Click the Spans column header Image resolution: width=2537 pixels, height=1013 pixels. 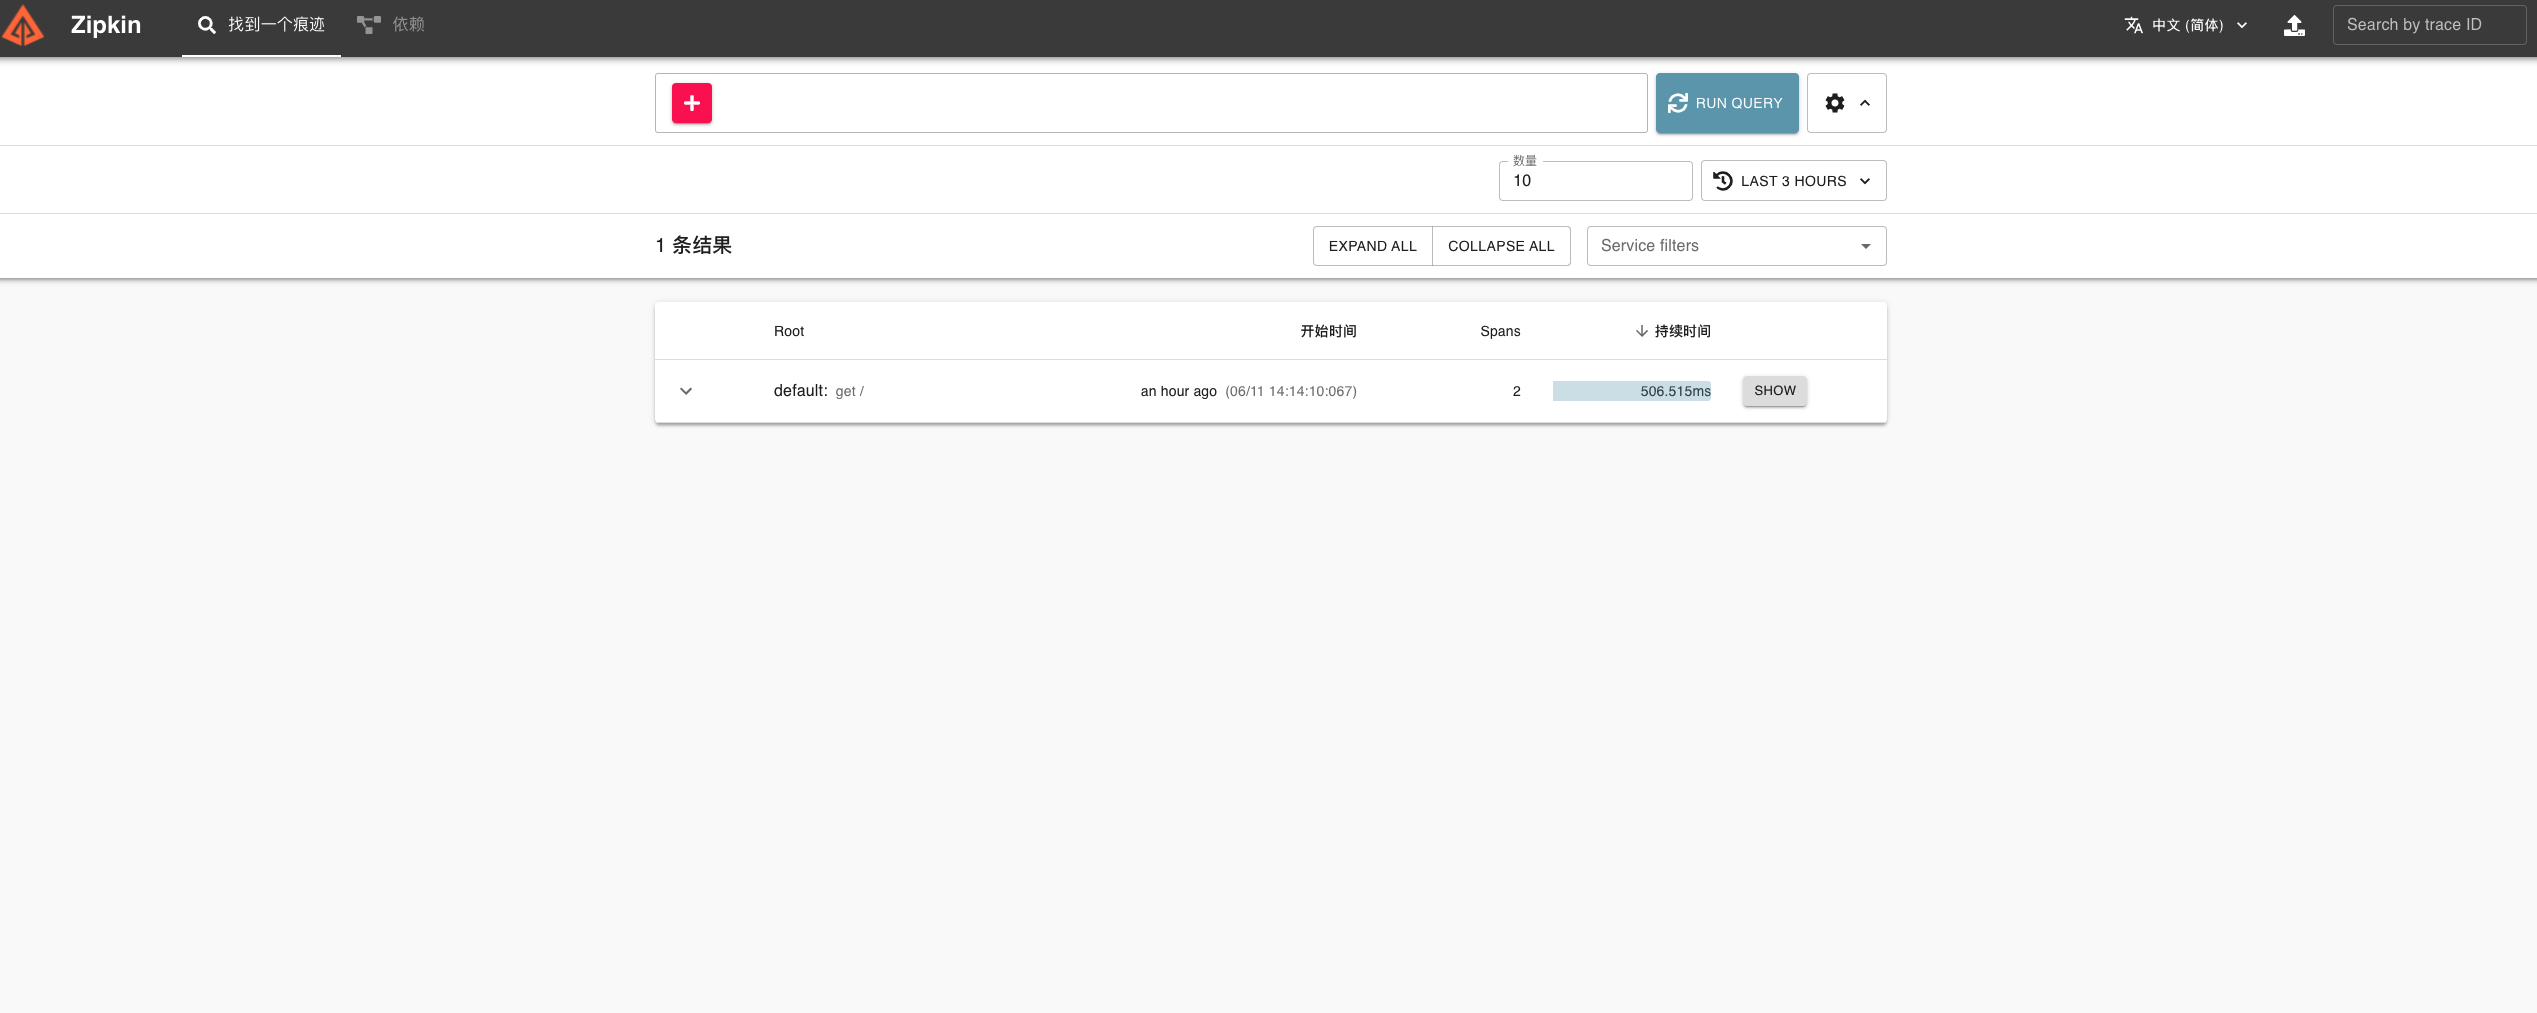tap(1500, 331)
